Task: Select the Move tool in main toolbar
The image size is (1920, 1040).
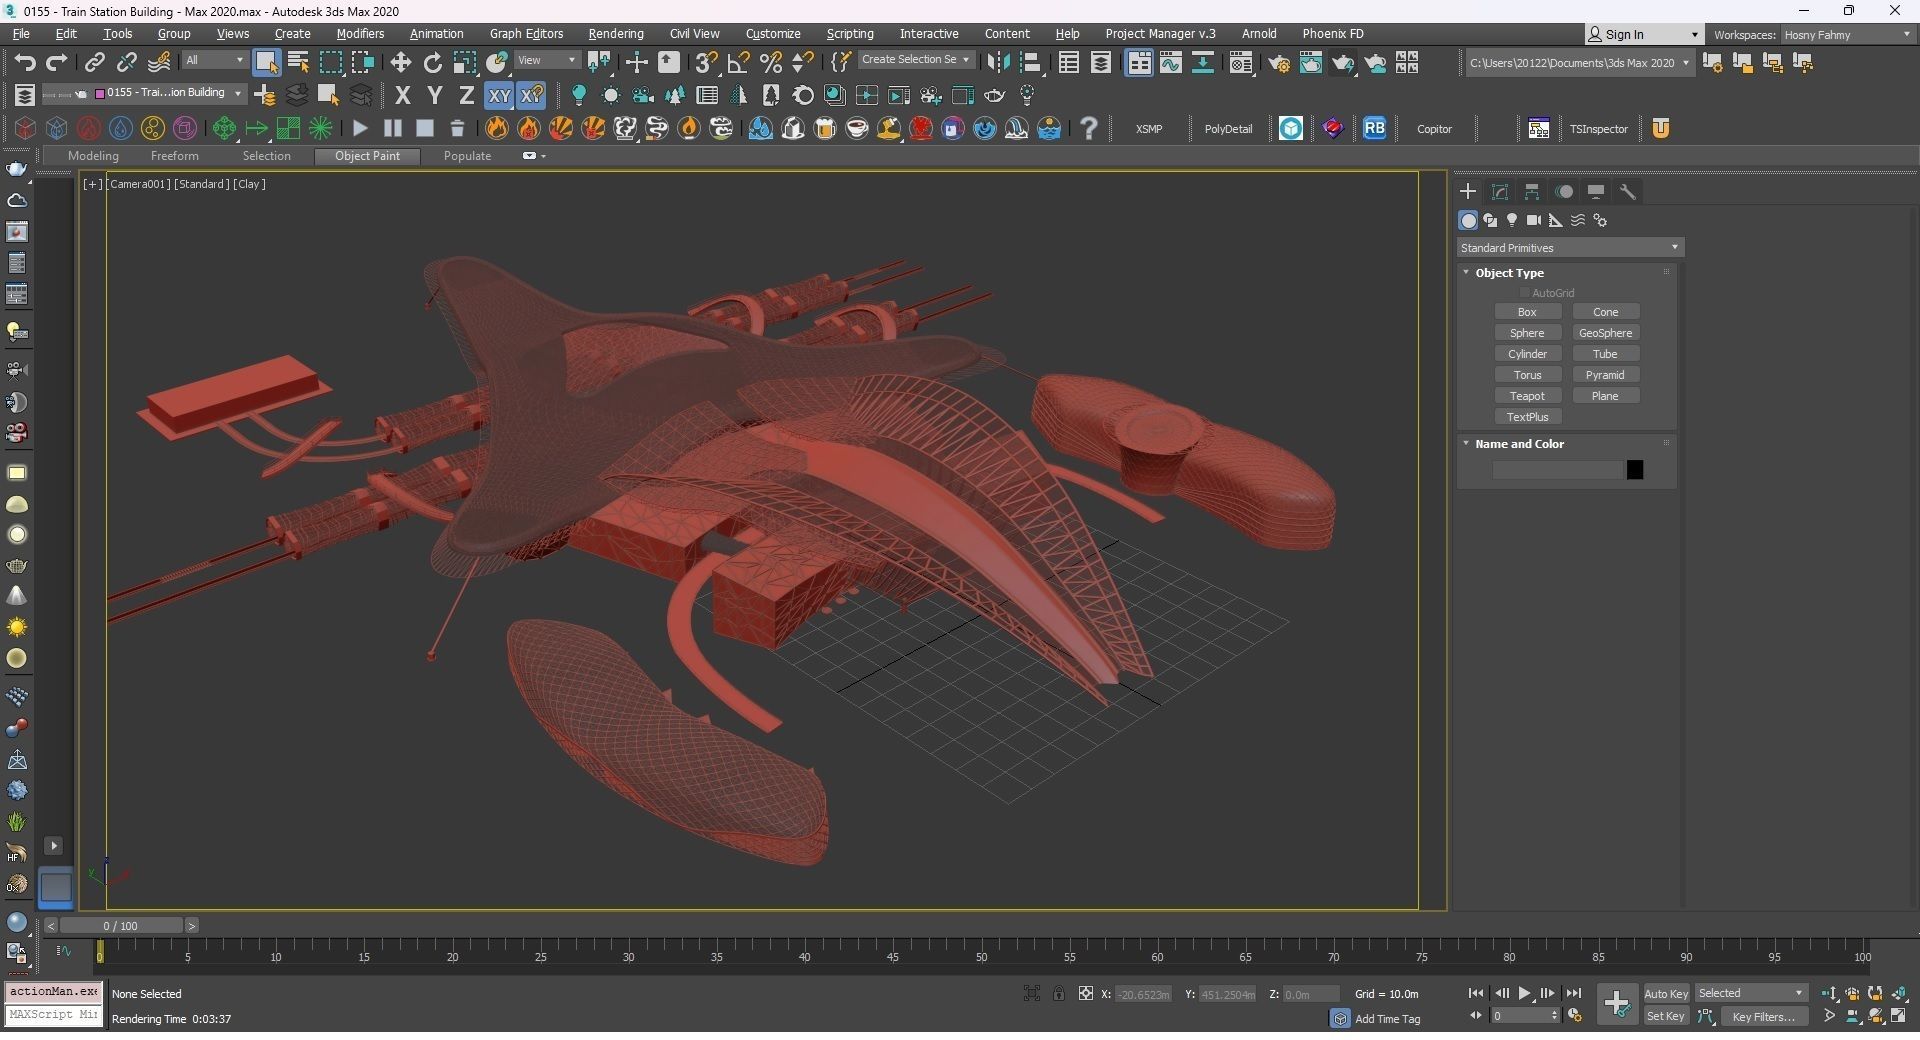Action: coord(401,63)
